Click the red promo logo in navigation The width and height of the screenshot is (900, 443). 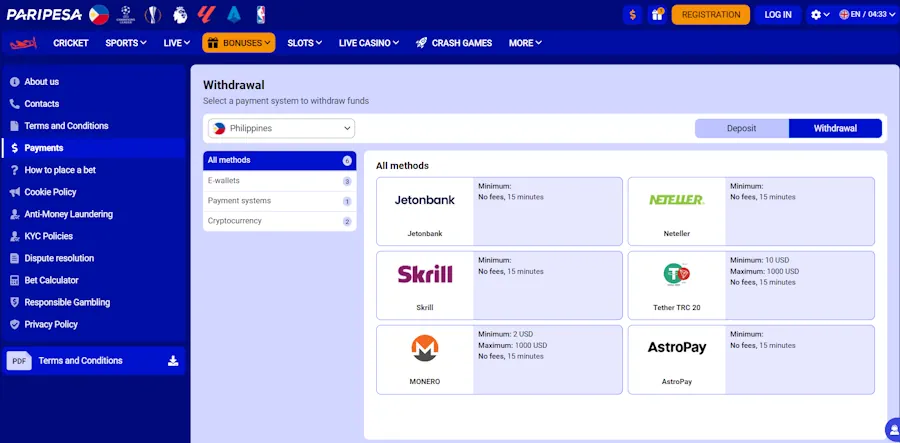click(x=24, y=43)
